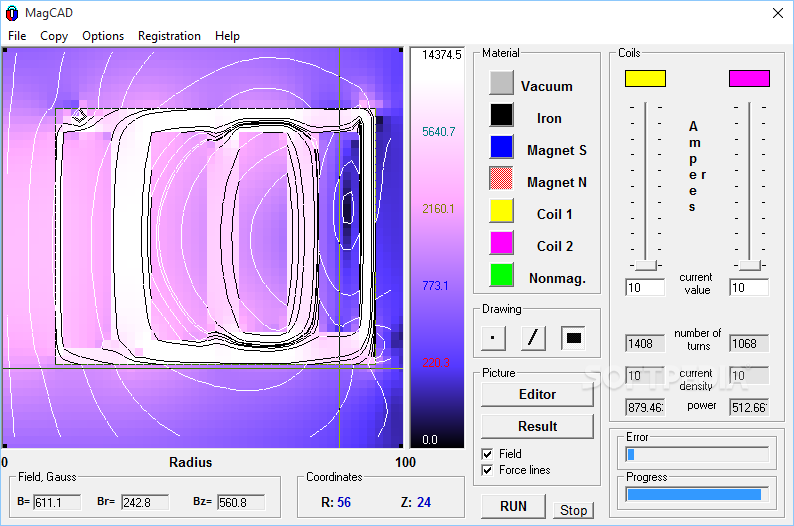
Task: Click the 14374.5 scale maximum label
Action: click(442, 55)
